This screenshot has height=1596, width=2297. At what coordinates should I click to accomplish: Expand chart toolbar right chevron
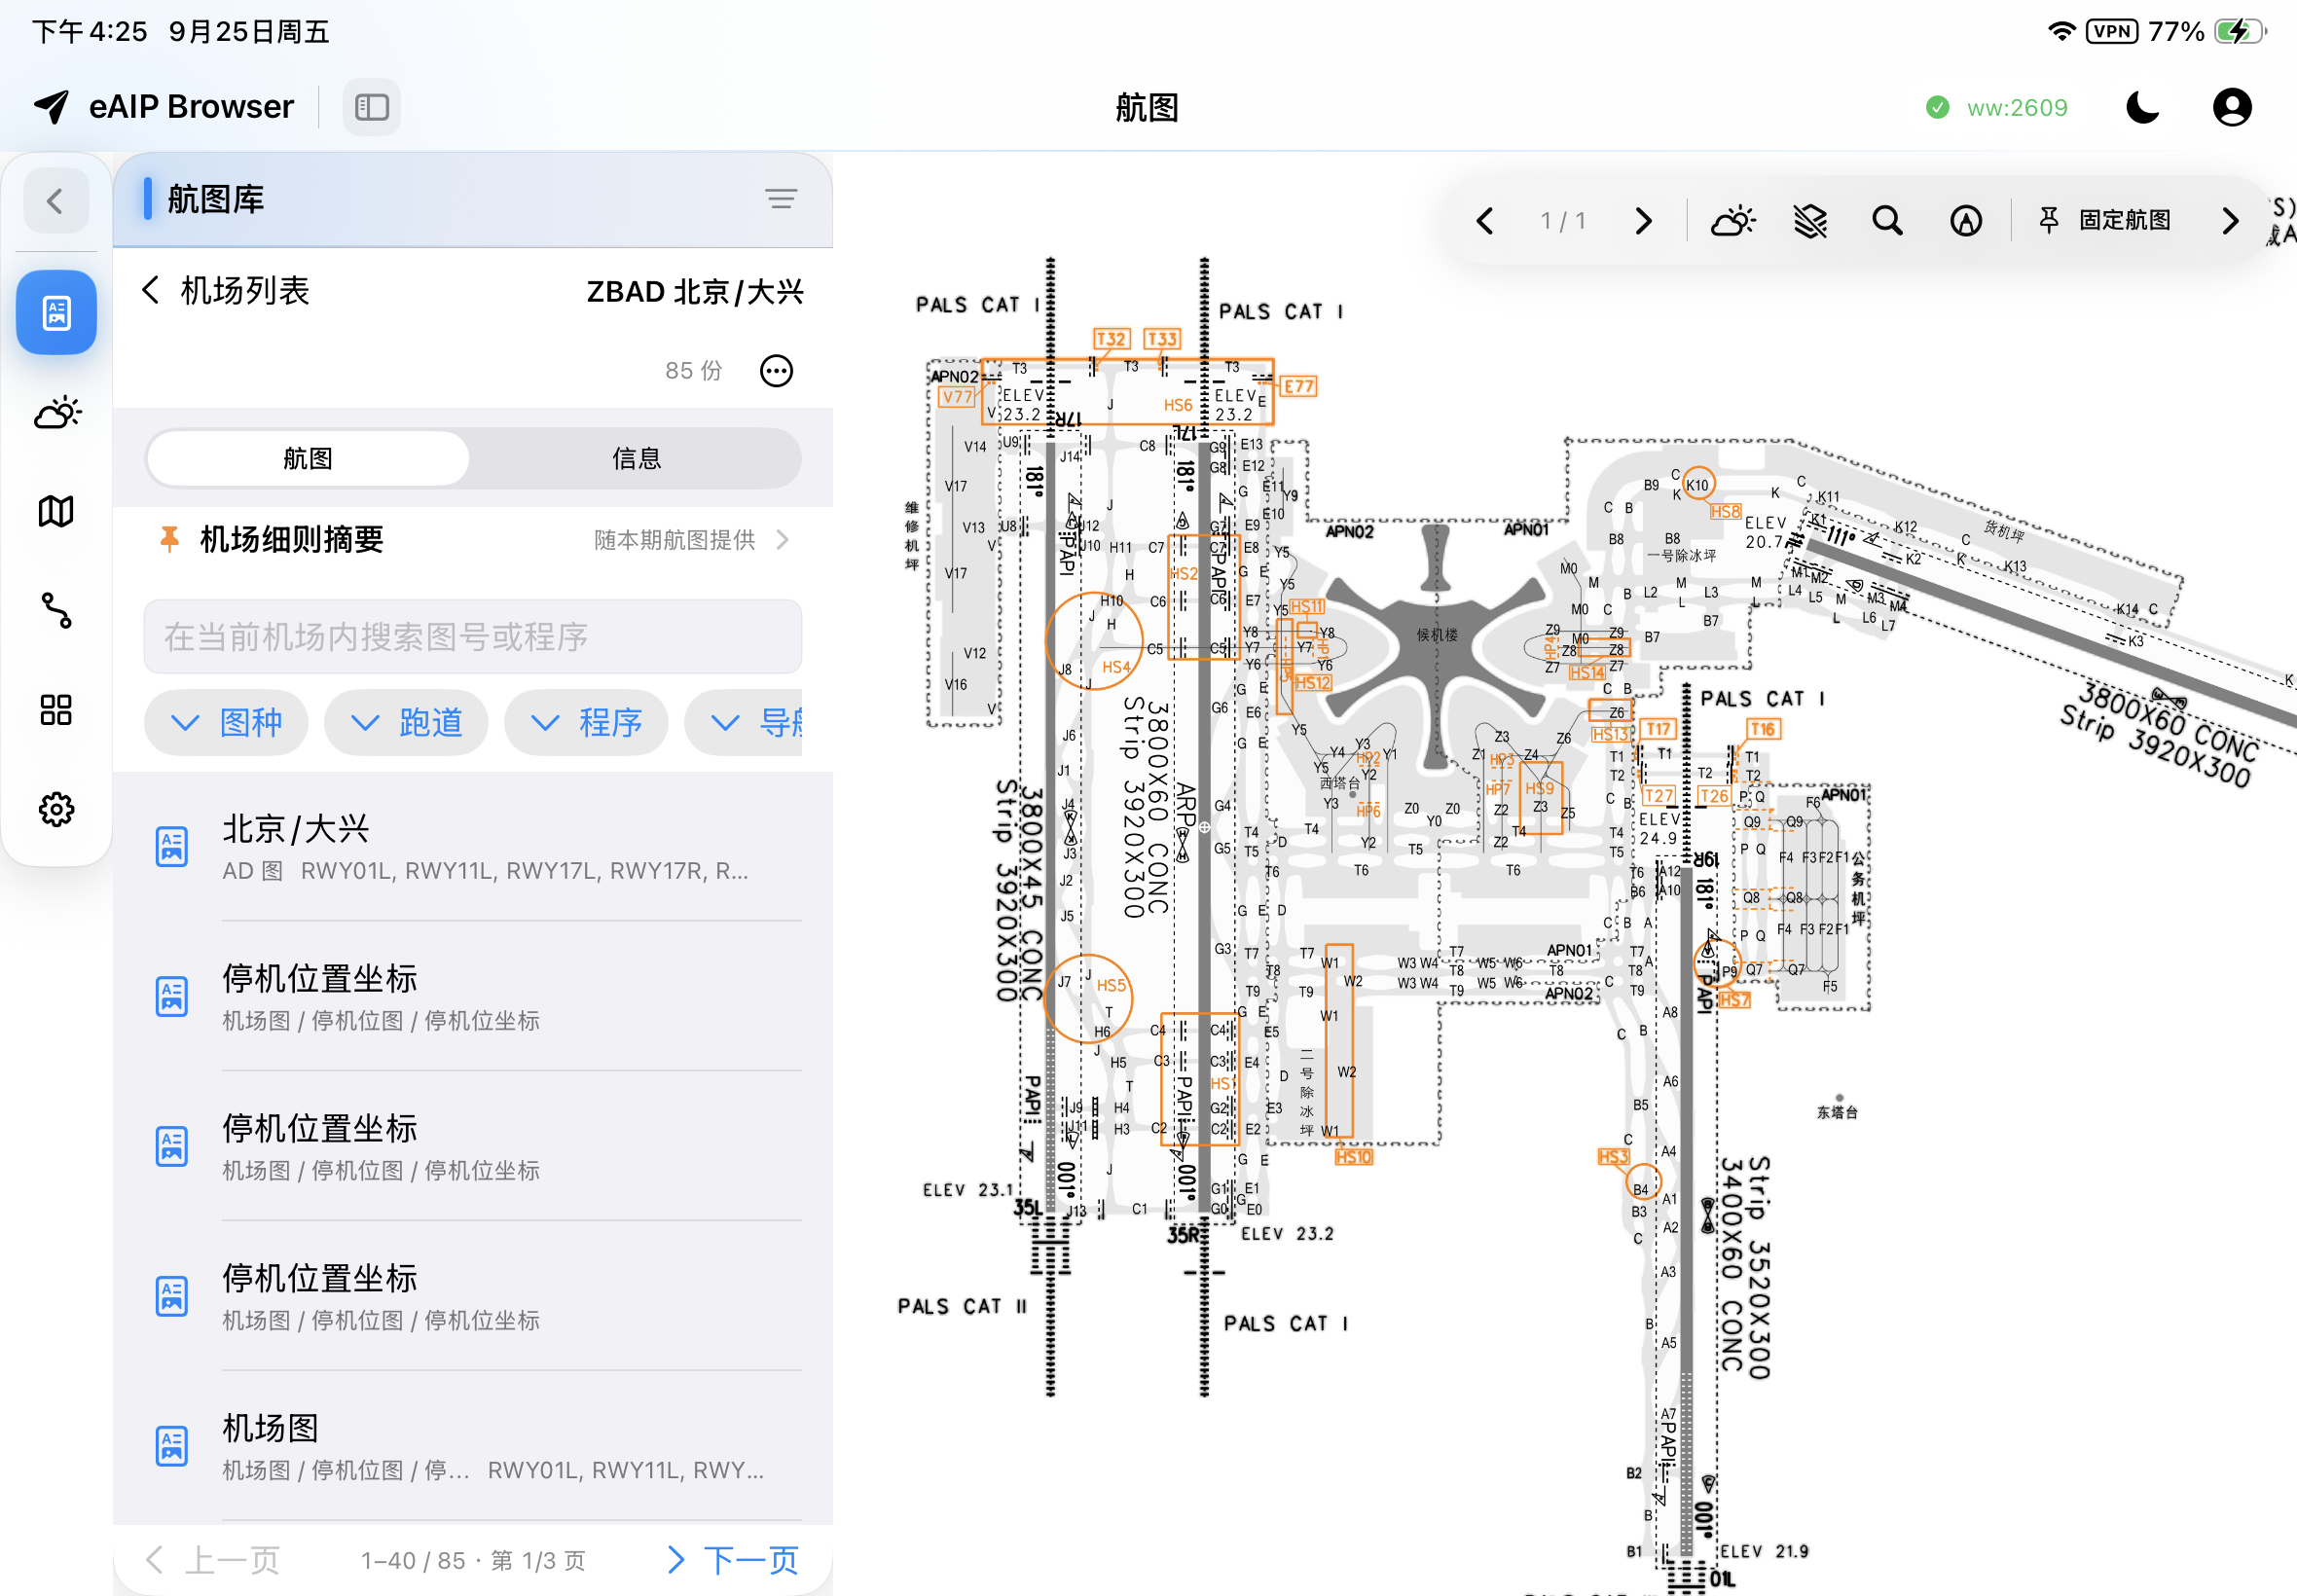click(x=2230, y=221)
